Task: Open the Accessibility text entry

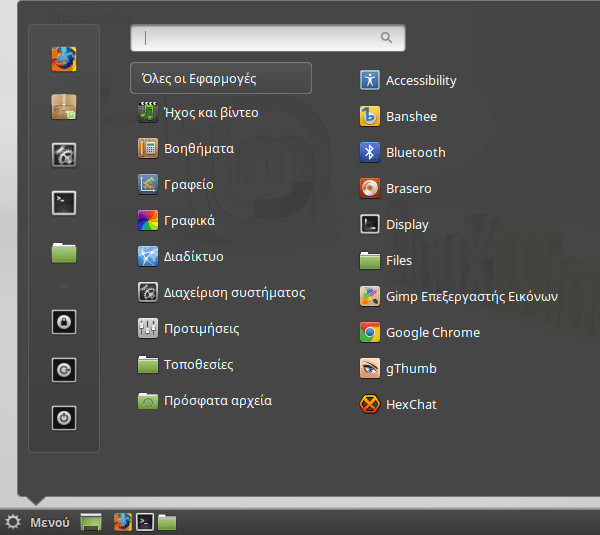Action: [x=421, y=80]
